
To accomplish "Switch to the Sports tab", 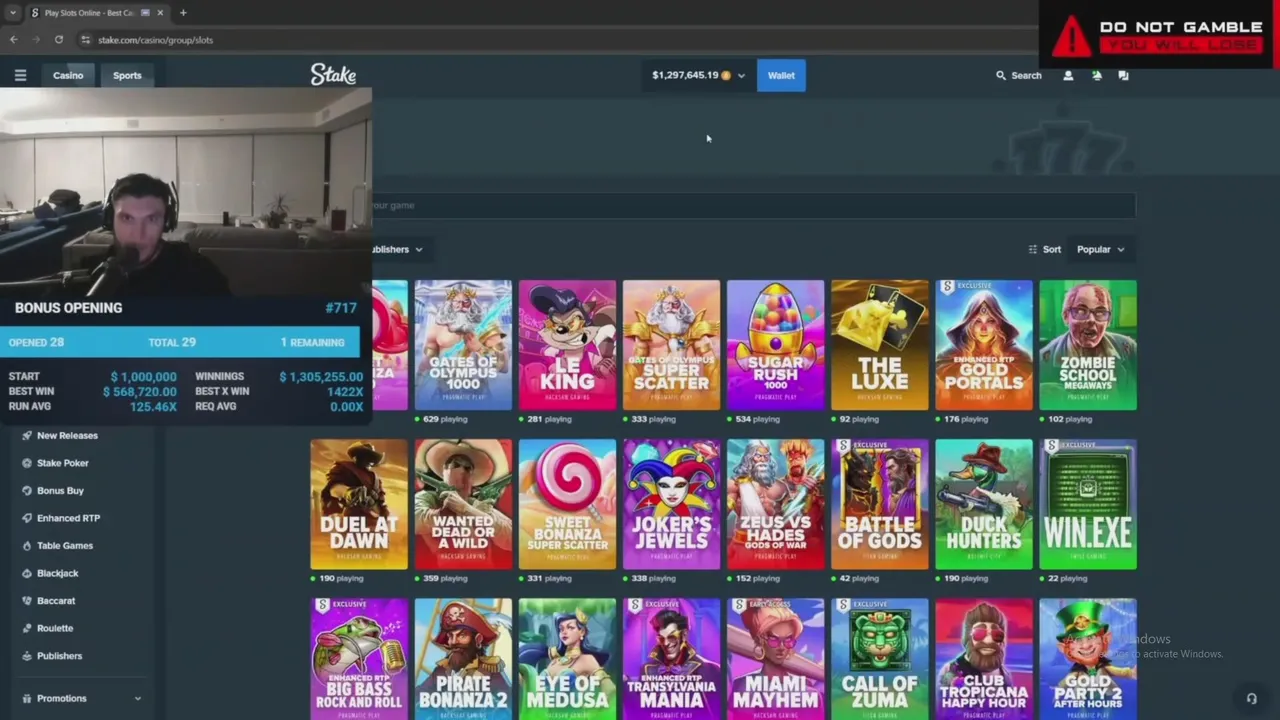I will (x=127, y=75).
